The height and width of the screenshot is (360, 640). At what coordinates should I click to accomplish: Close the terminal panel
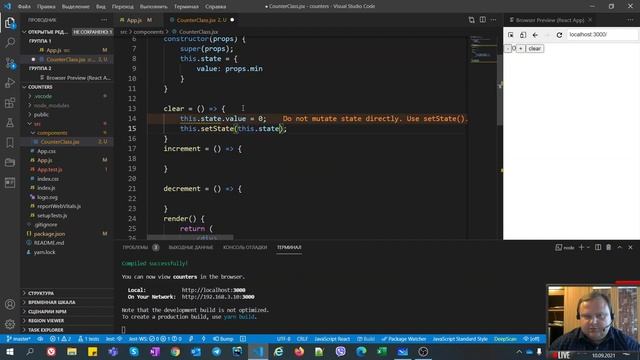[630, 247]
